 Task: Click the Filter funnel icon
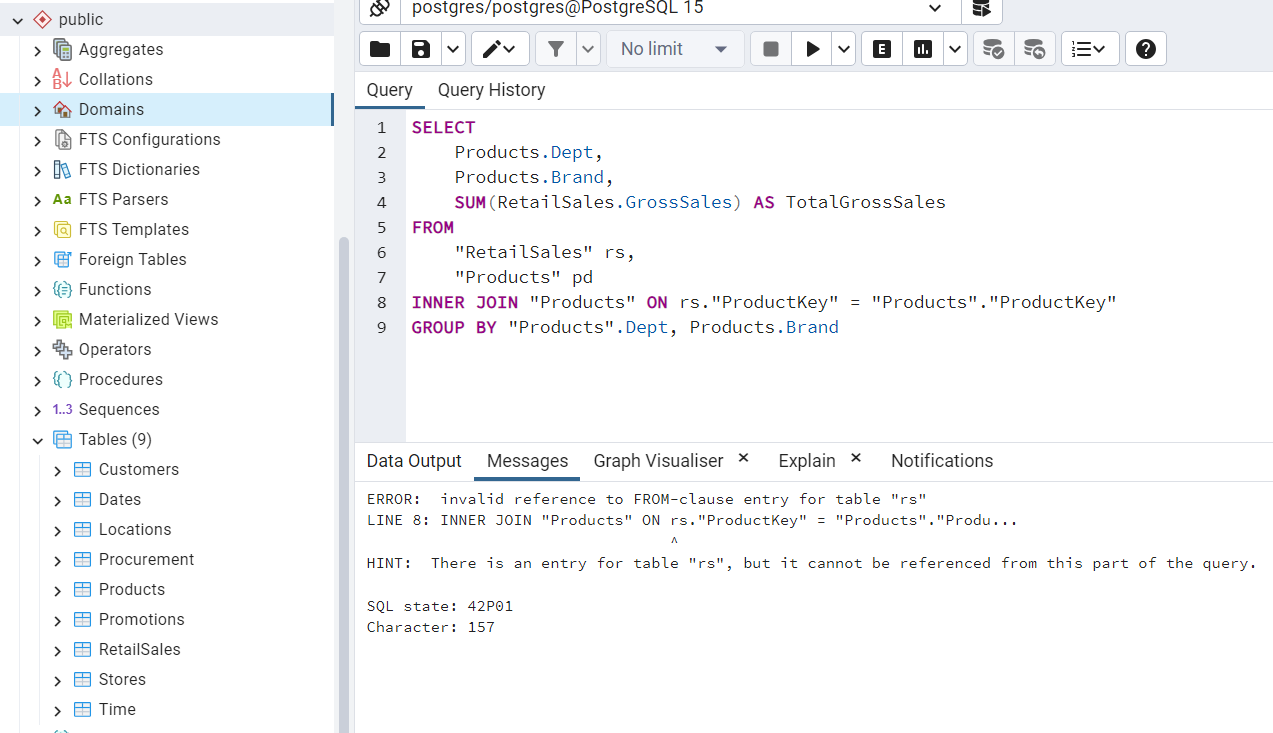(x=556, y=49)
